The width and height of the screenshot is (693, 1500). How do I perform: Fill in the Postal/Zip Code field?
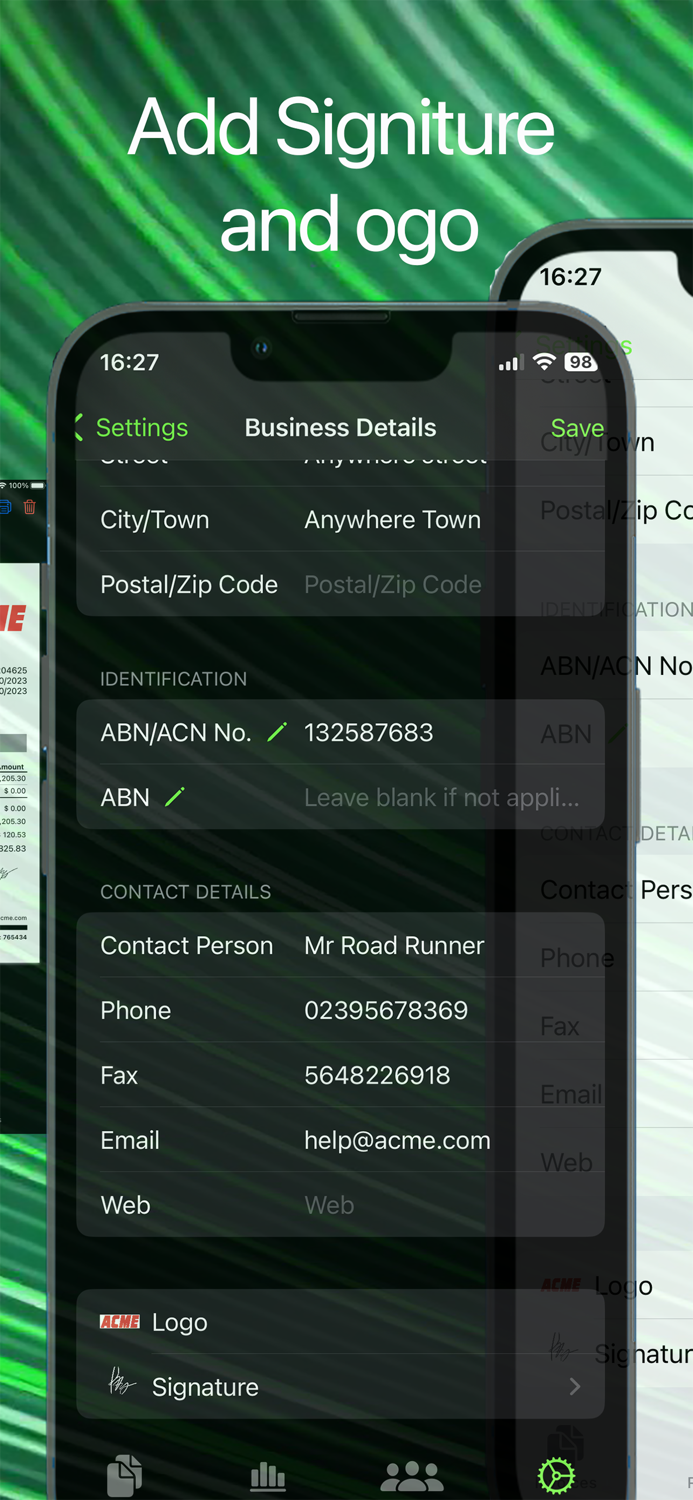point(393,585)
